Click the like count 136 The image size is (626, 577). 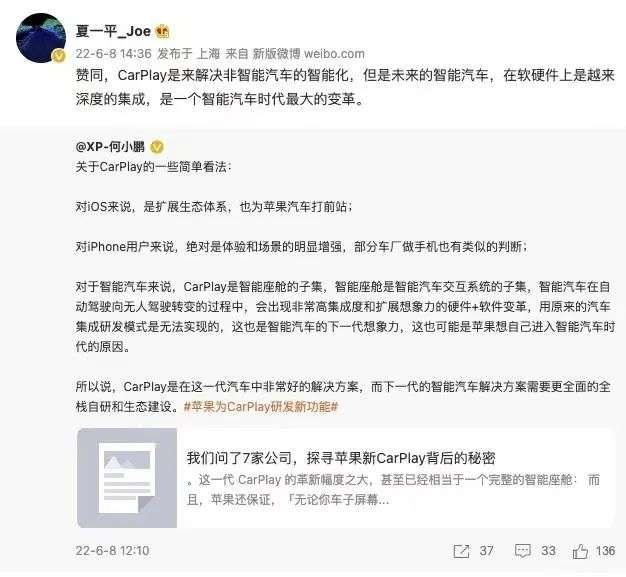[605, 551]
